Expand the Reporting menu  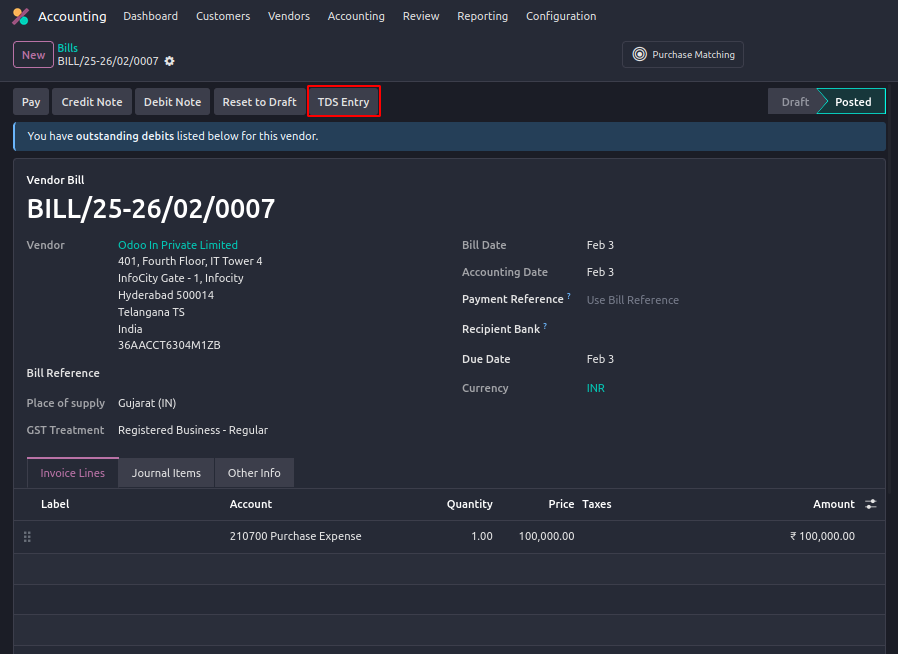point(482,16)
